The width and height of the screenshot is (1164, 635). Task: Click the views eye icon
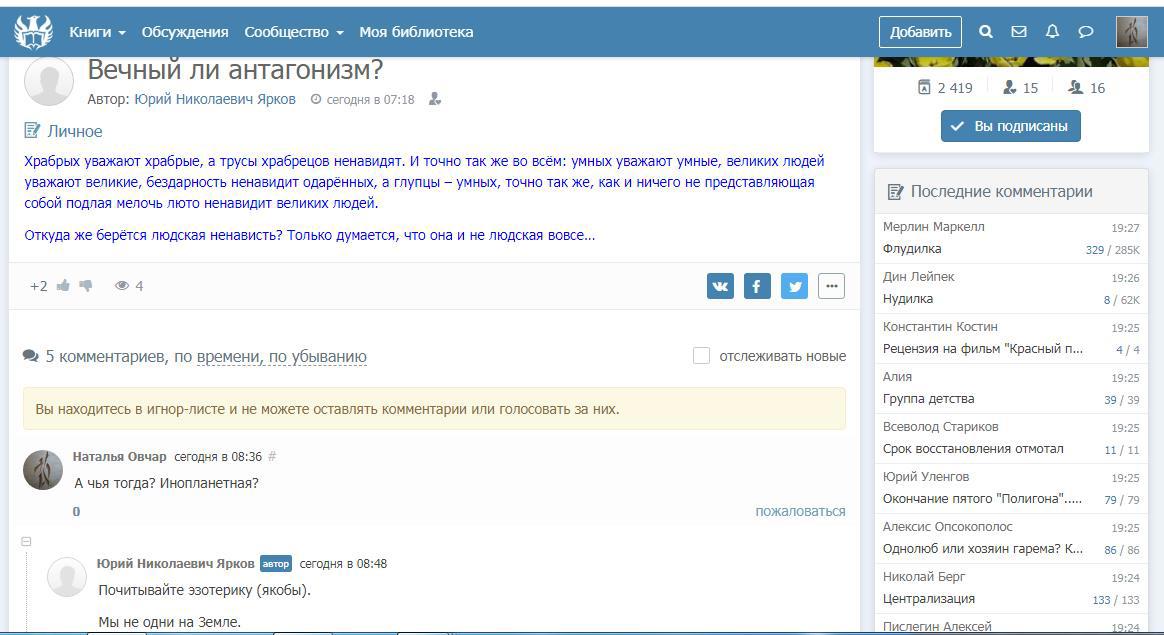click(122, 285)
